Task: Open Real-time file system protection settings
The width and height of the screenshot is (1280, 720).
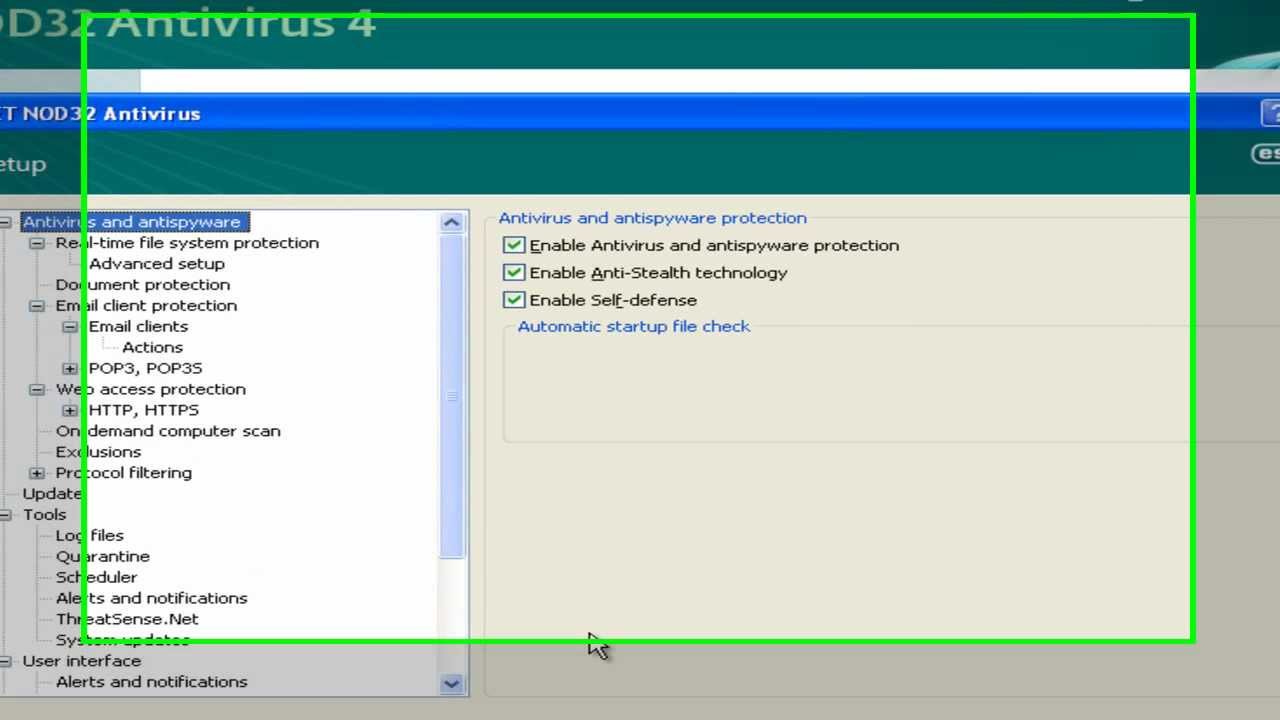Action: click(187, 243)
